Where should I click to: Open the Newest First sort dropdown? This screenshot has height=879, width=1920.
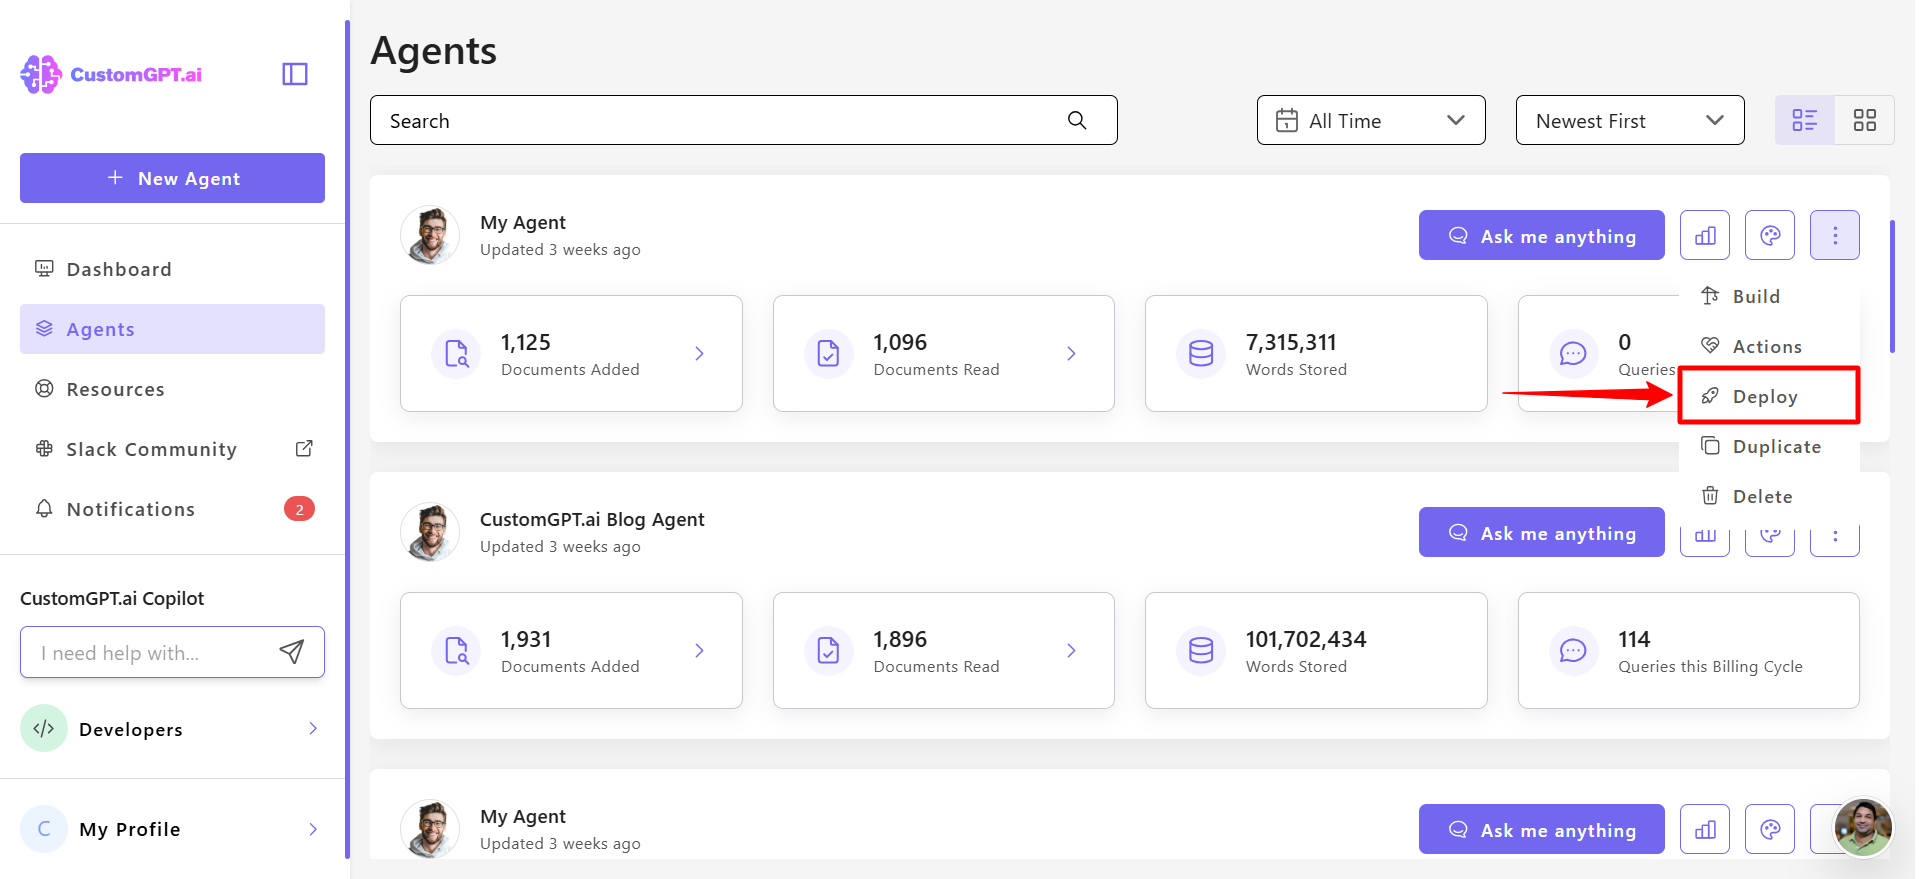pos(1630,120)
